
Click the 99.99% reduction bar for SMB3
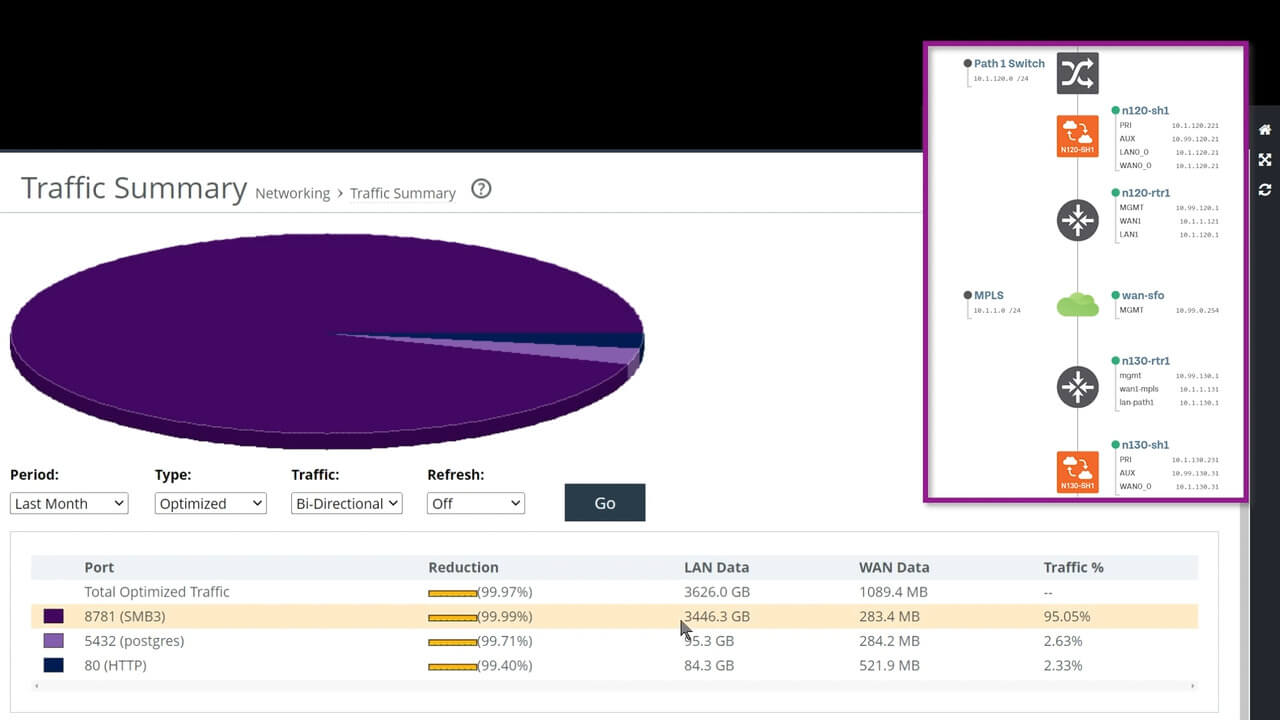pos(452,617)
